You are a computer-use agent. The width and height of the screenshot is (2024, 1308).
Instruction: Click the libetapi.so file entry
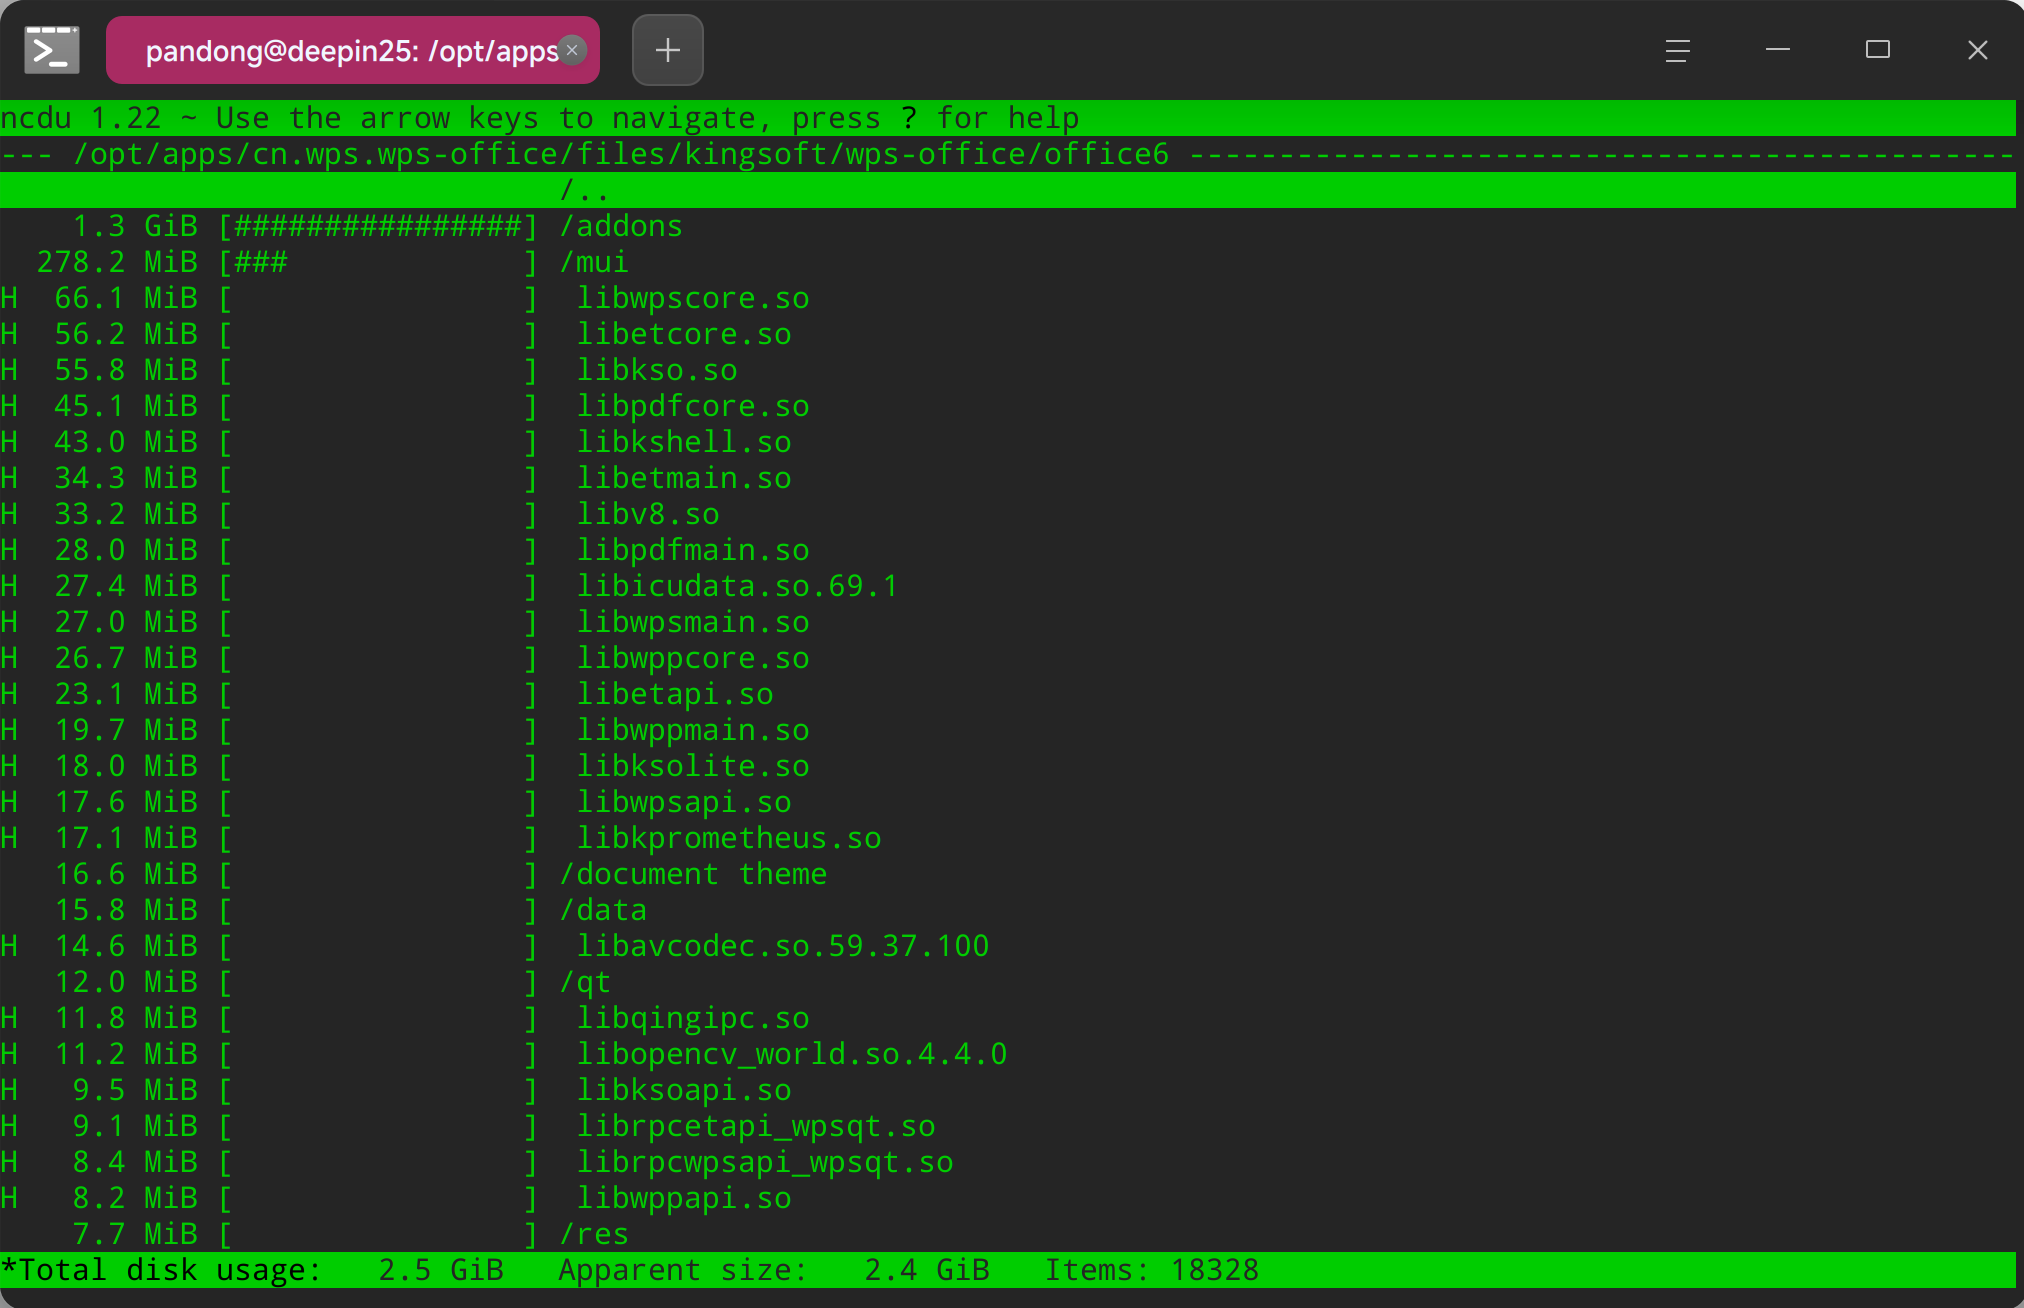tap(675, 694)
